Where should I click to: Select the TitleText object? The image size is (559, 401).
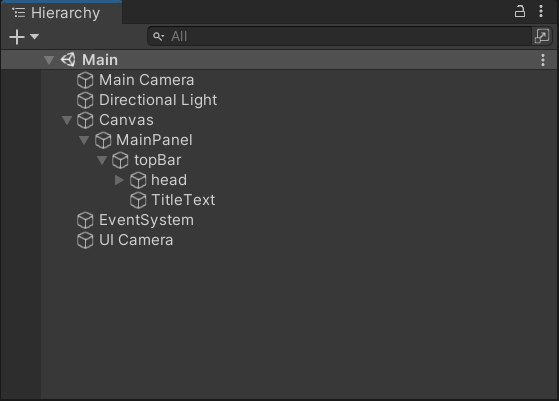click(x=183, y=200)
